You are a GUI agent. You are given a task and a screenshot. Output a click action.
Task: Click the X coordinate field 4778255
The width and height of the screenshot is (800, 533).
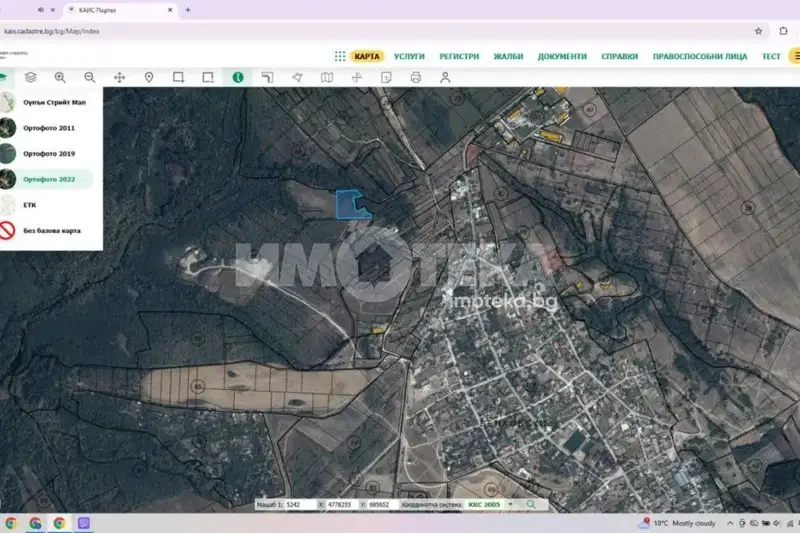click(342, 504)
